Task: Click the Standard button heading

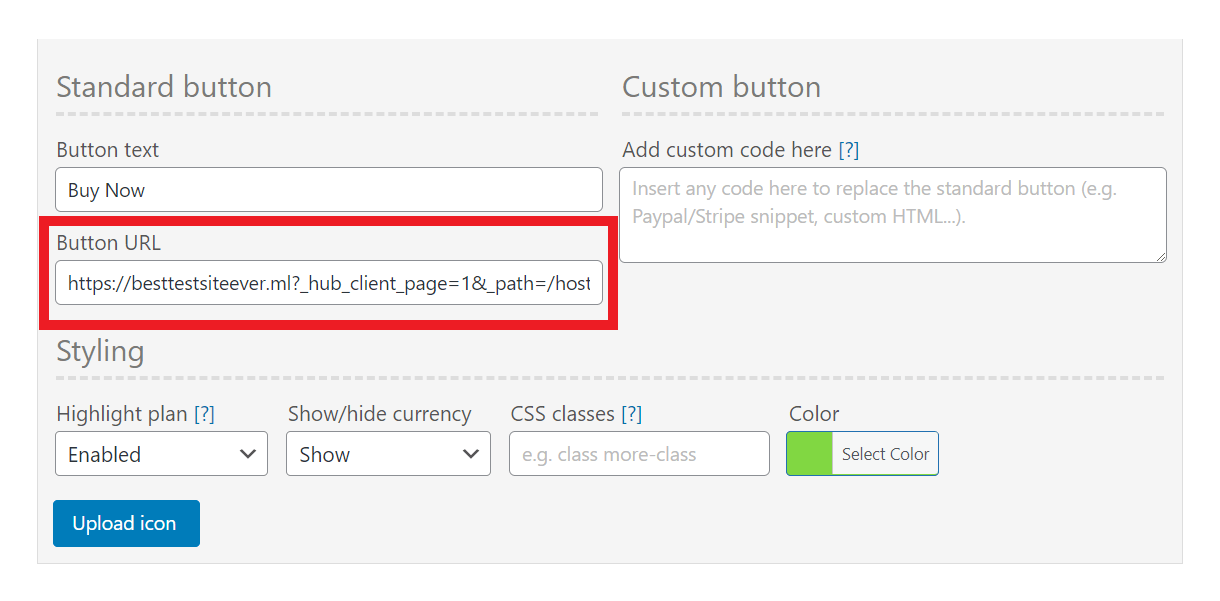Action: tap(164, 87)
